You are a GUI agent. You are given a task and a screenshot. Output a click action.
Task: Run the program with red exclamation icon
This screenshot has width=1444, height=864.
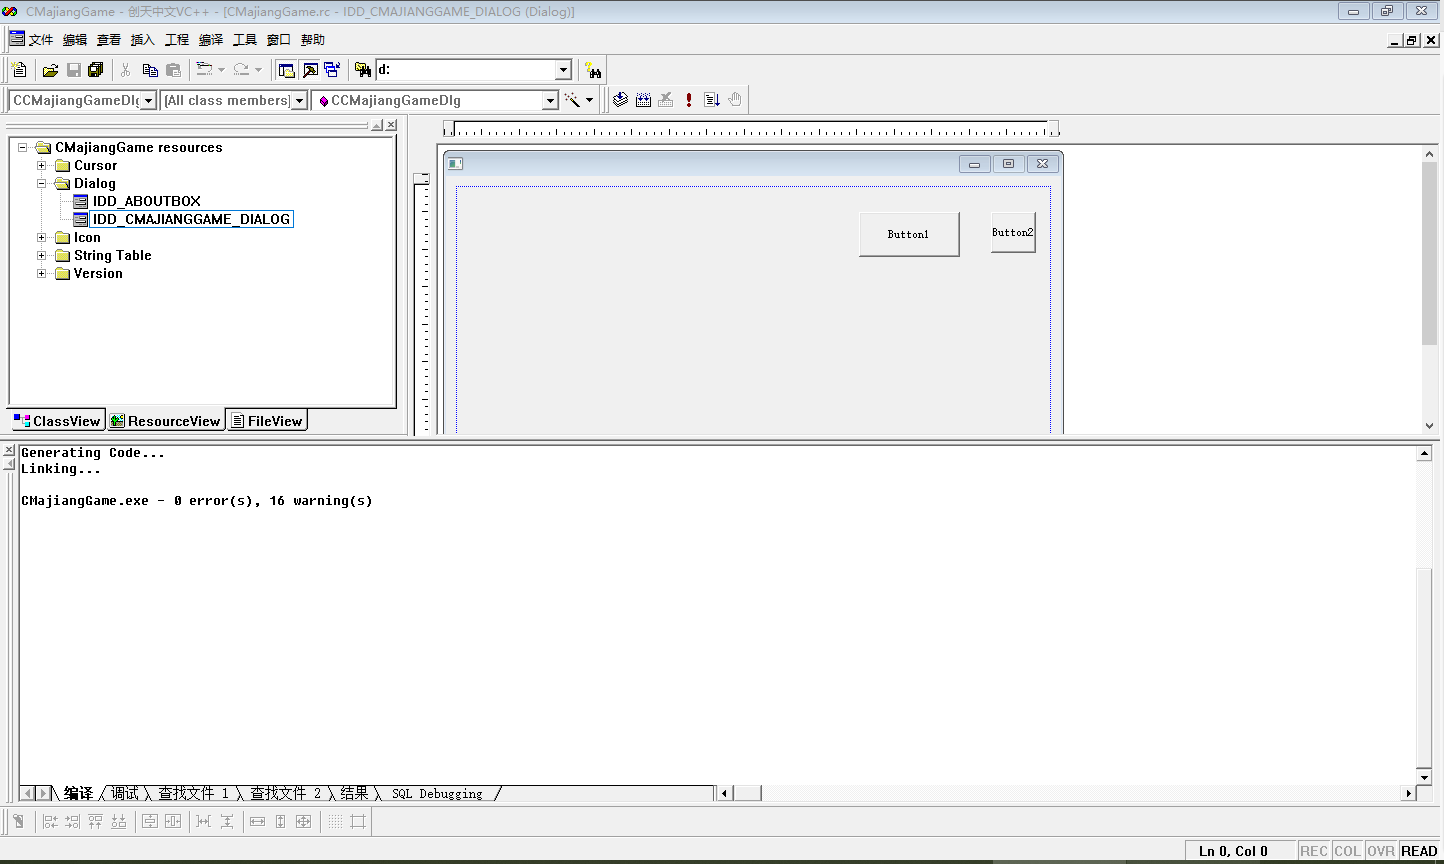689,100
